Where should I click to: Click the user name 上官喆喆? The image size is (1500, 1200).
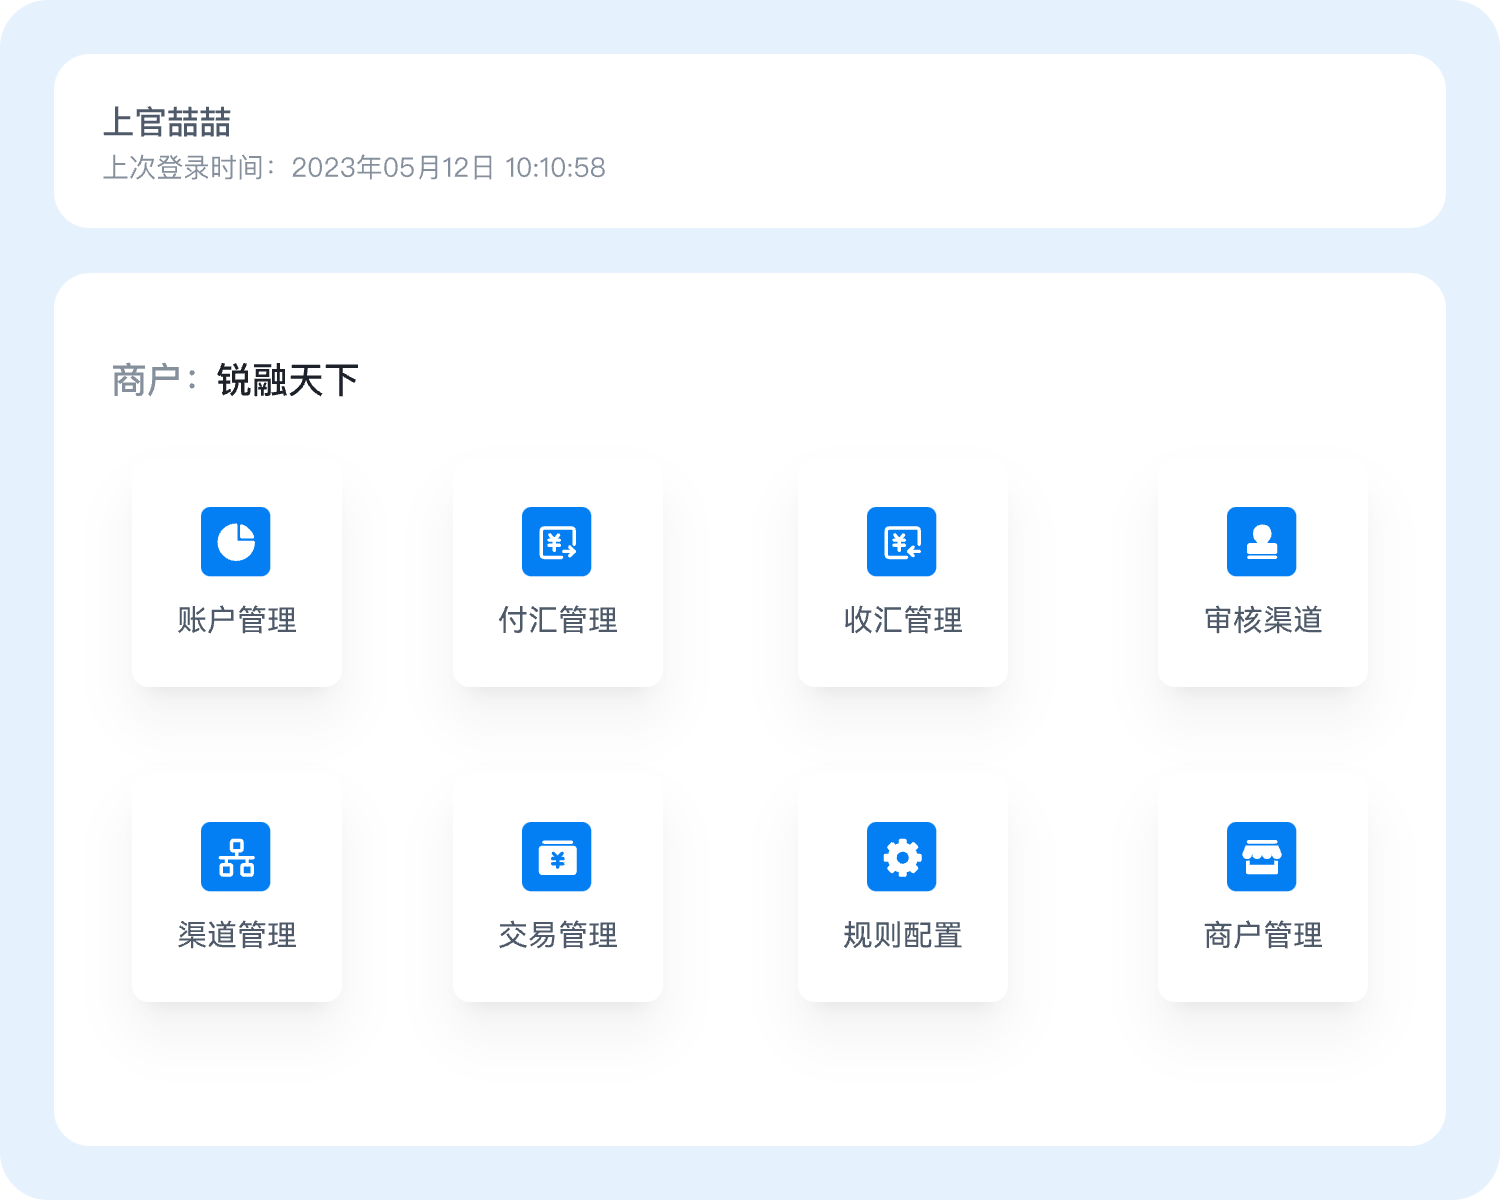pyautogui.click(x=167, y=123)
